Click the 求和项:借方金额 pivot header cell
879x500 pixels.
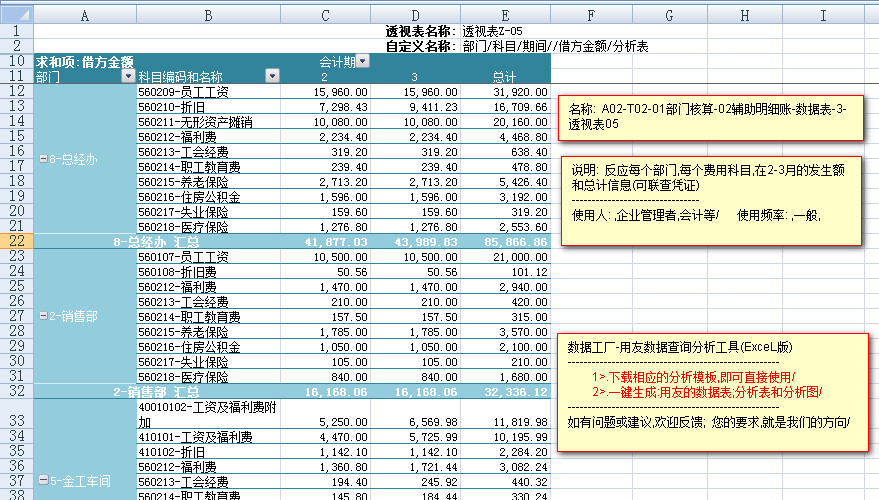click(x=84, y=61)
